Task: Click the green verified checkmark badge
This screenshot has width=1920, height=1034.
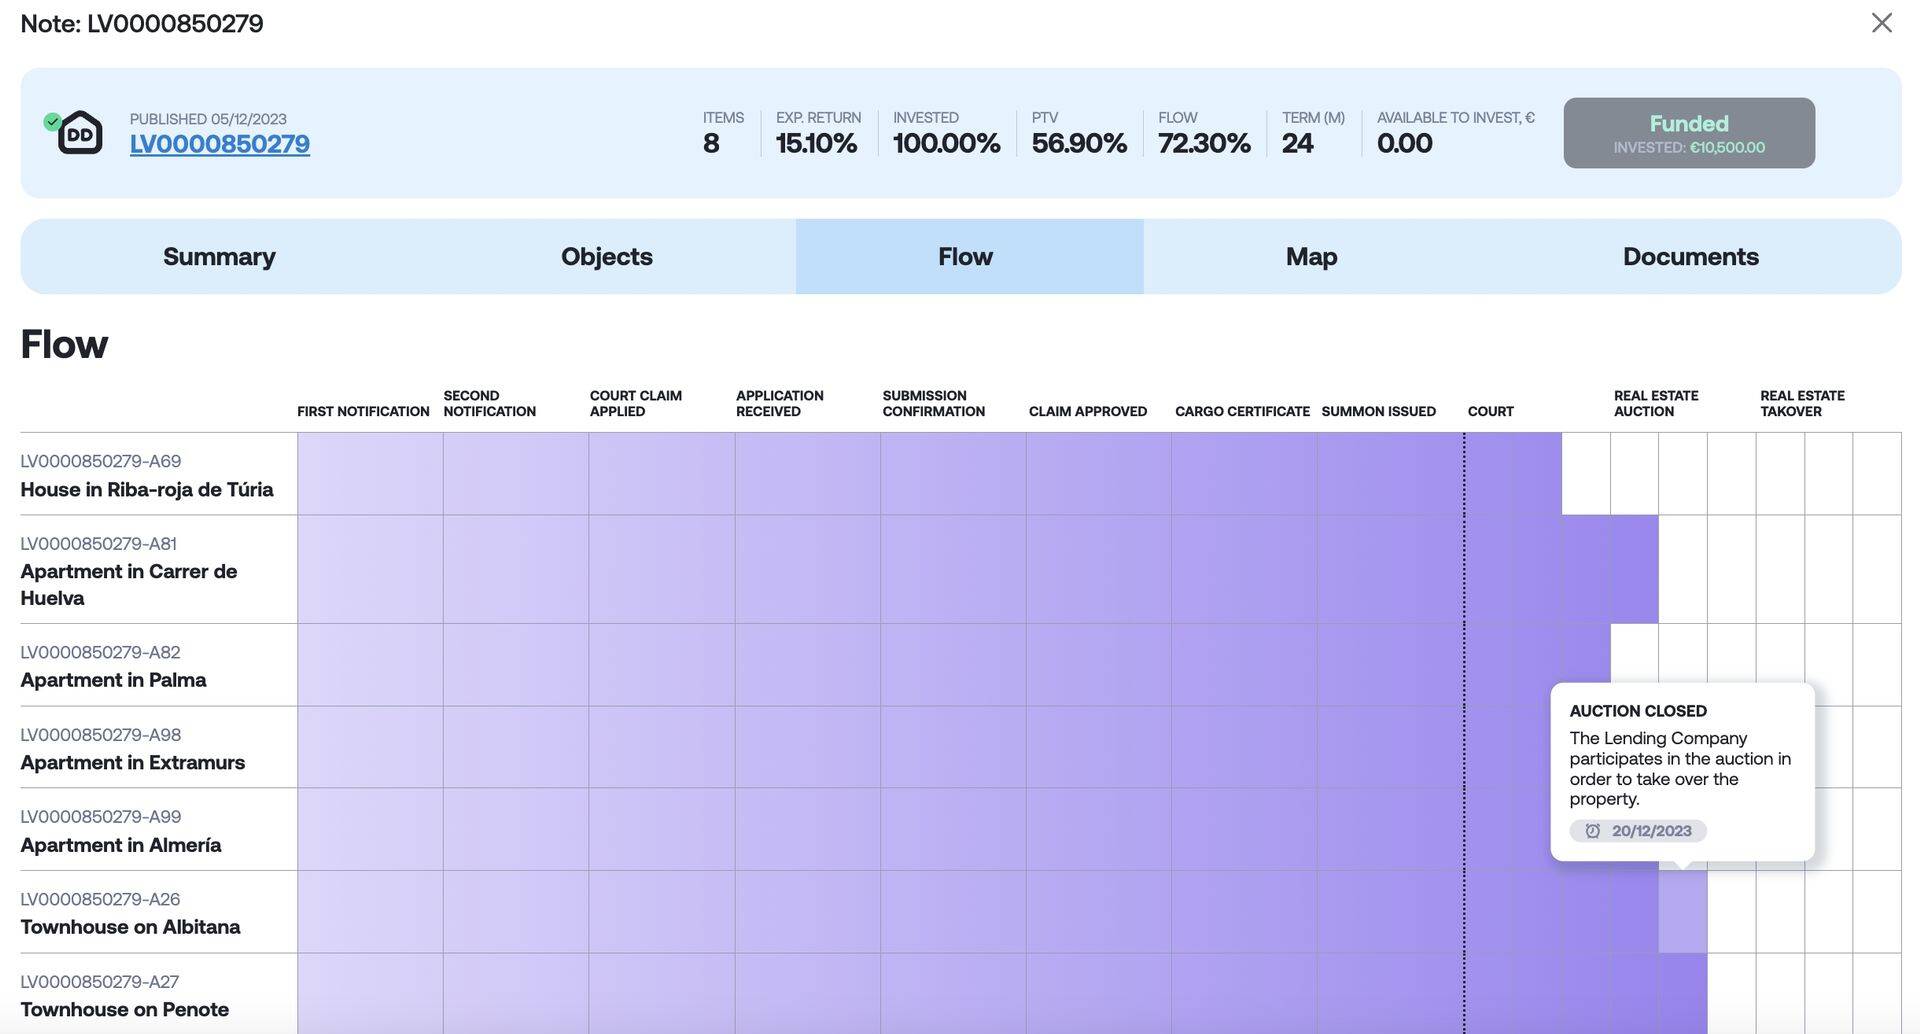Action: (52, 121)
